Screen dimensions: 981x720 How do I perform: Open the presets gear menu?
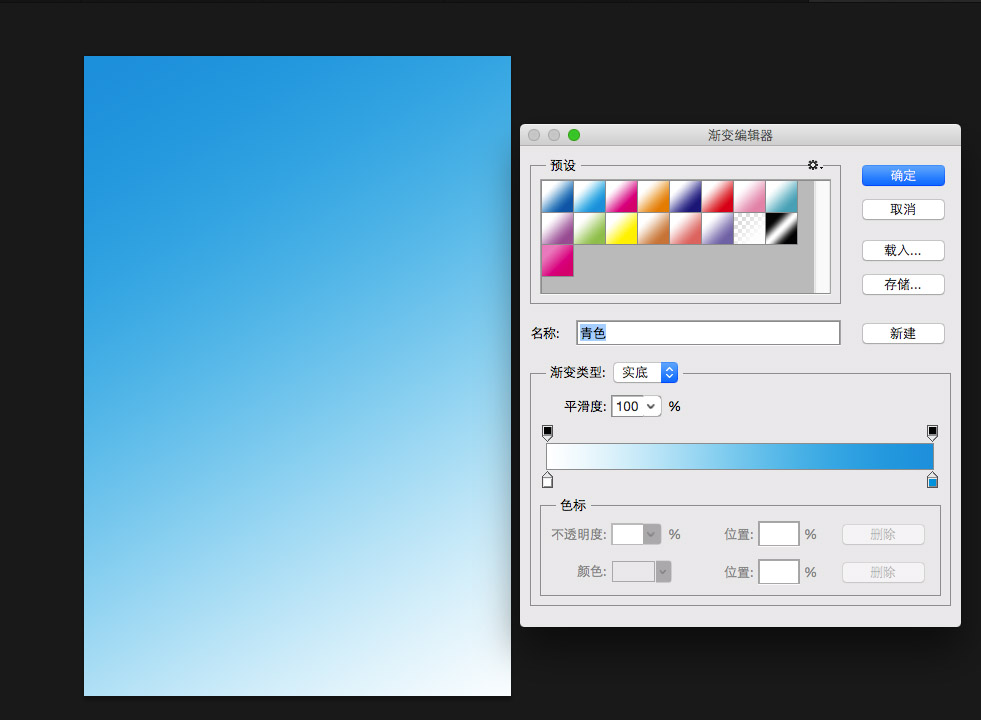tap(815, 165)
